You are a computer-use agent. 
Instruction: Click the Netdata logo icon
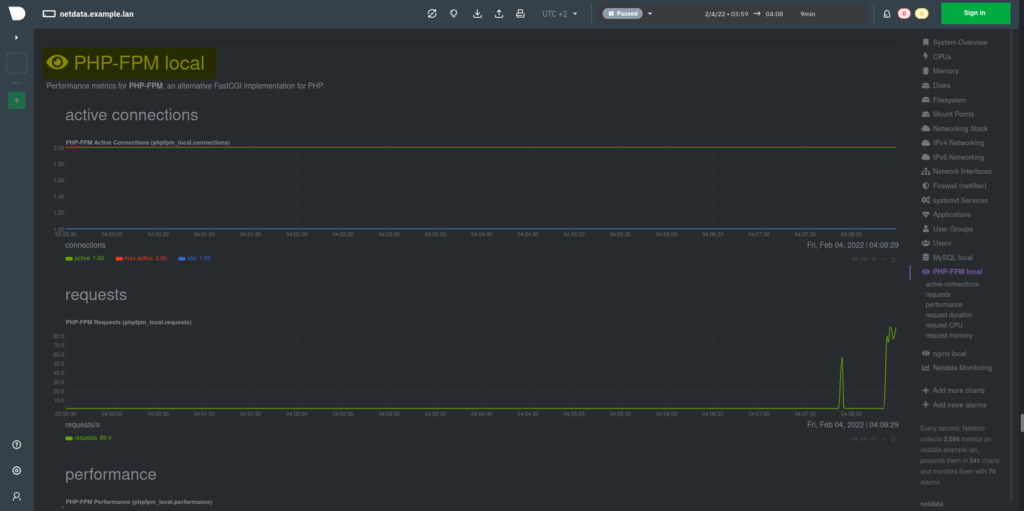(x=16, y=13)
